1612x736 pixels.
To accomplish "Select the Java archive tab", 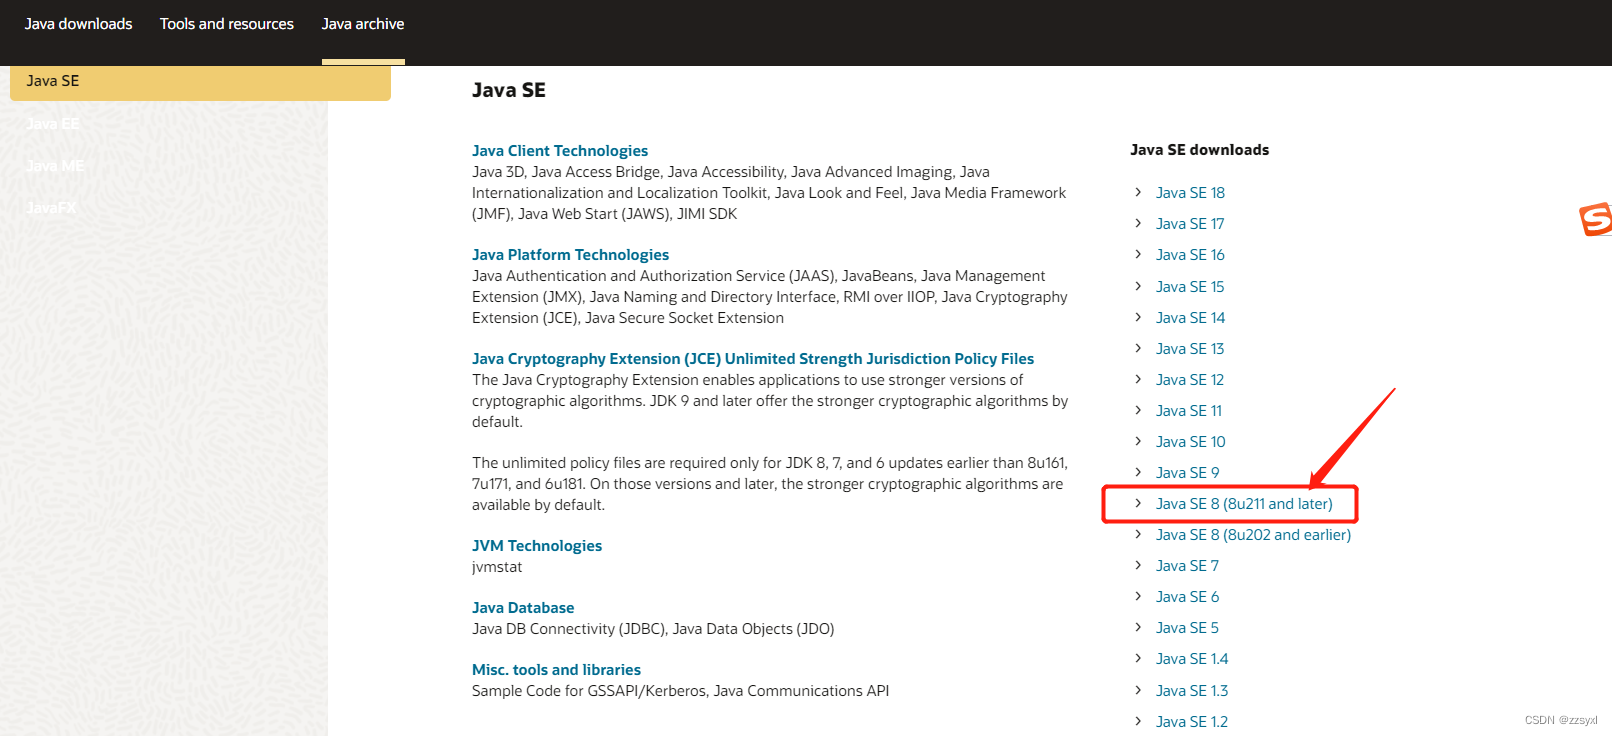I will pyautogui.click(x=363, y=24).
